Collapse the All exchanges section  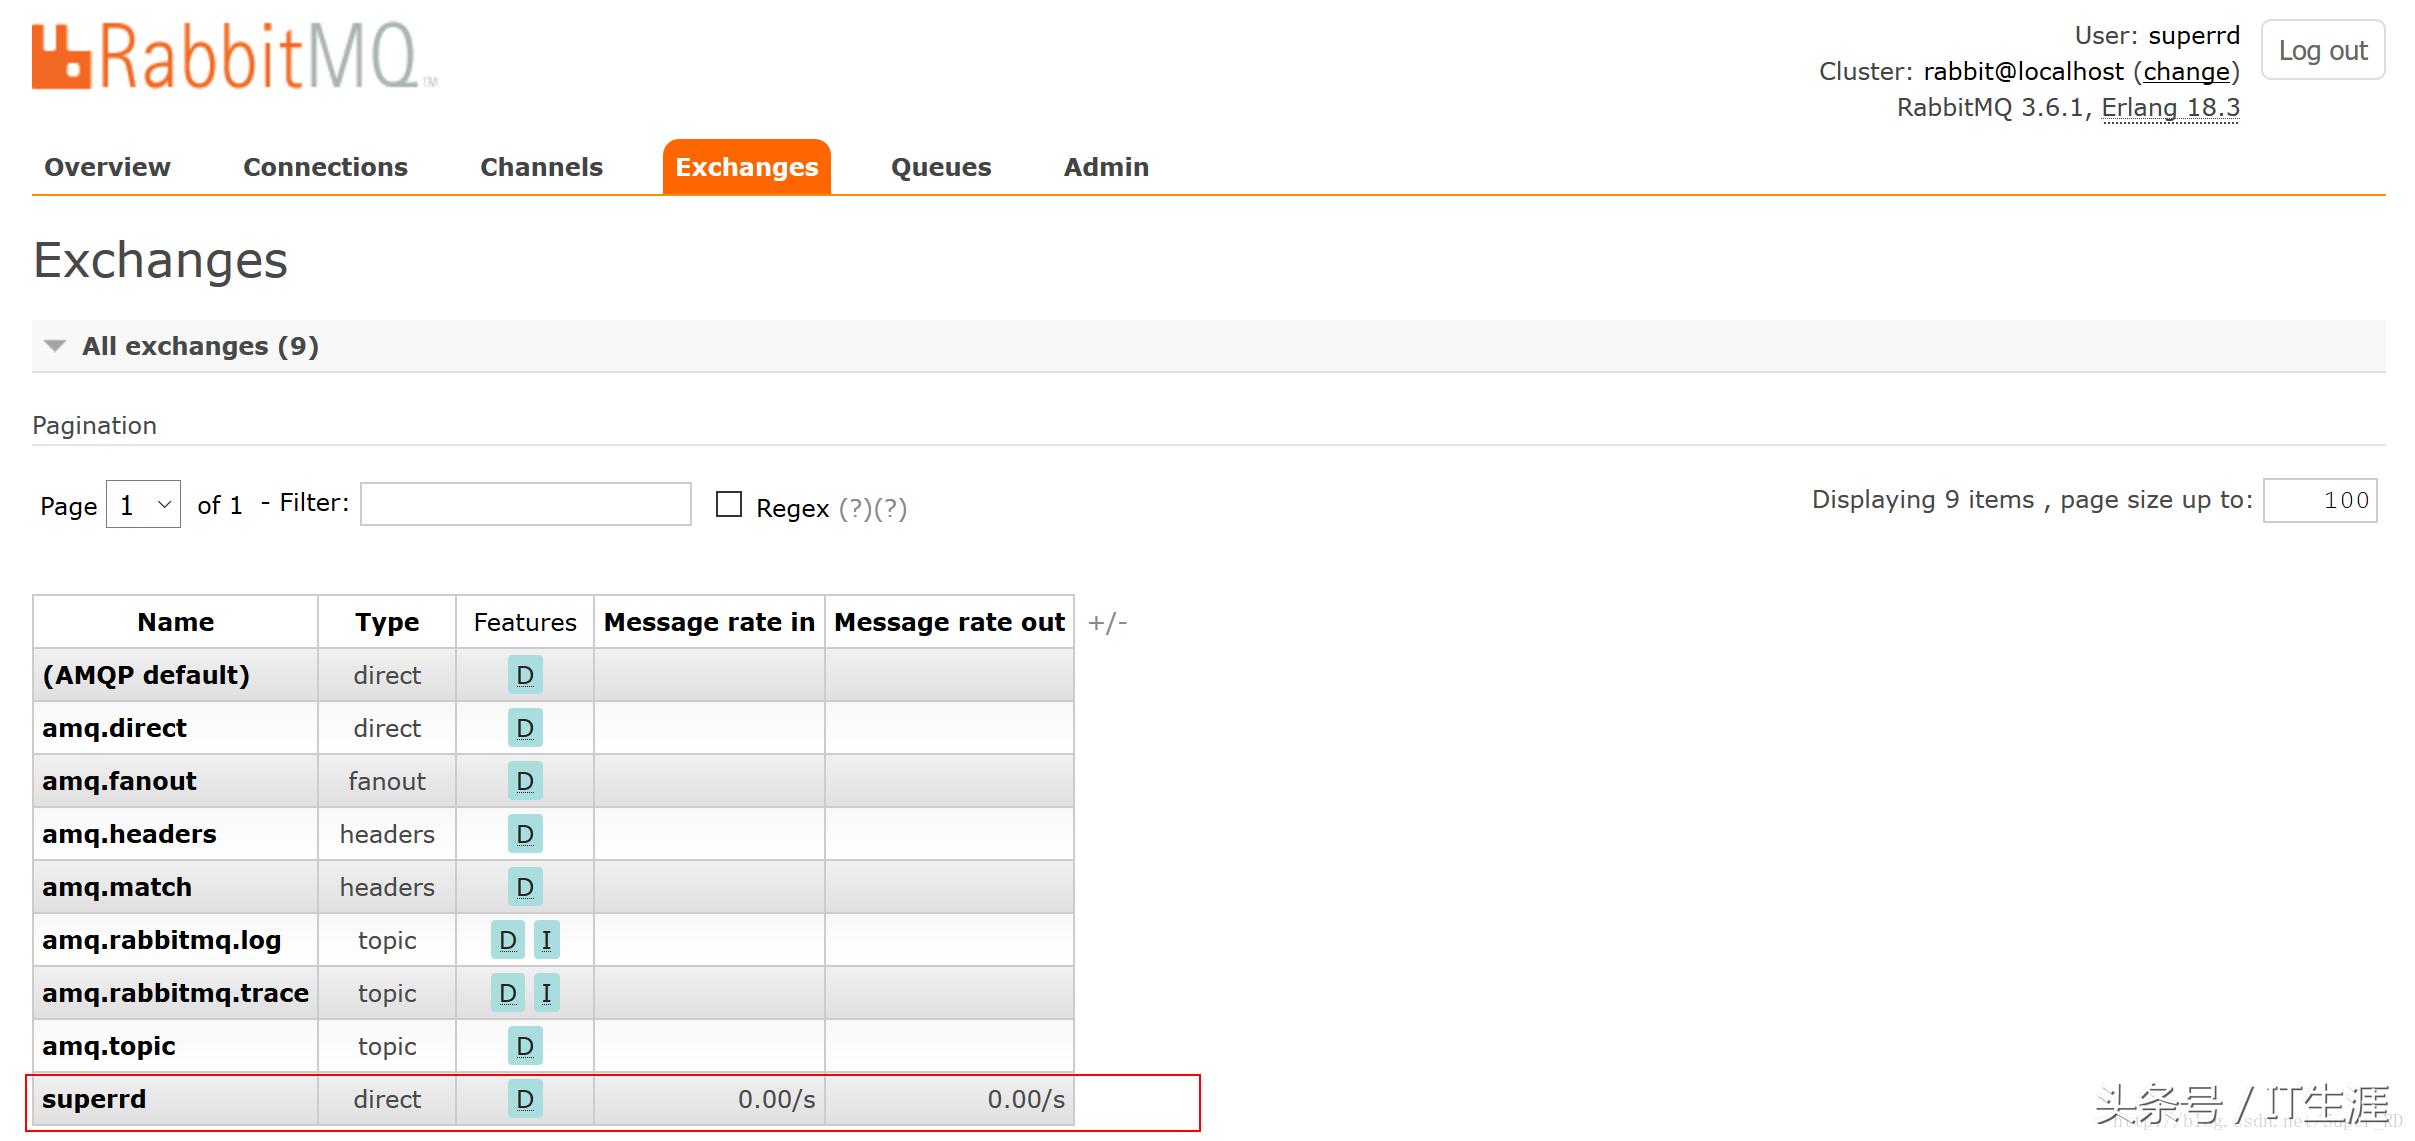200,346
